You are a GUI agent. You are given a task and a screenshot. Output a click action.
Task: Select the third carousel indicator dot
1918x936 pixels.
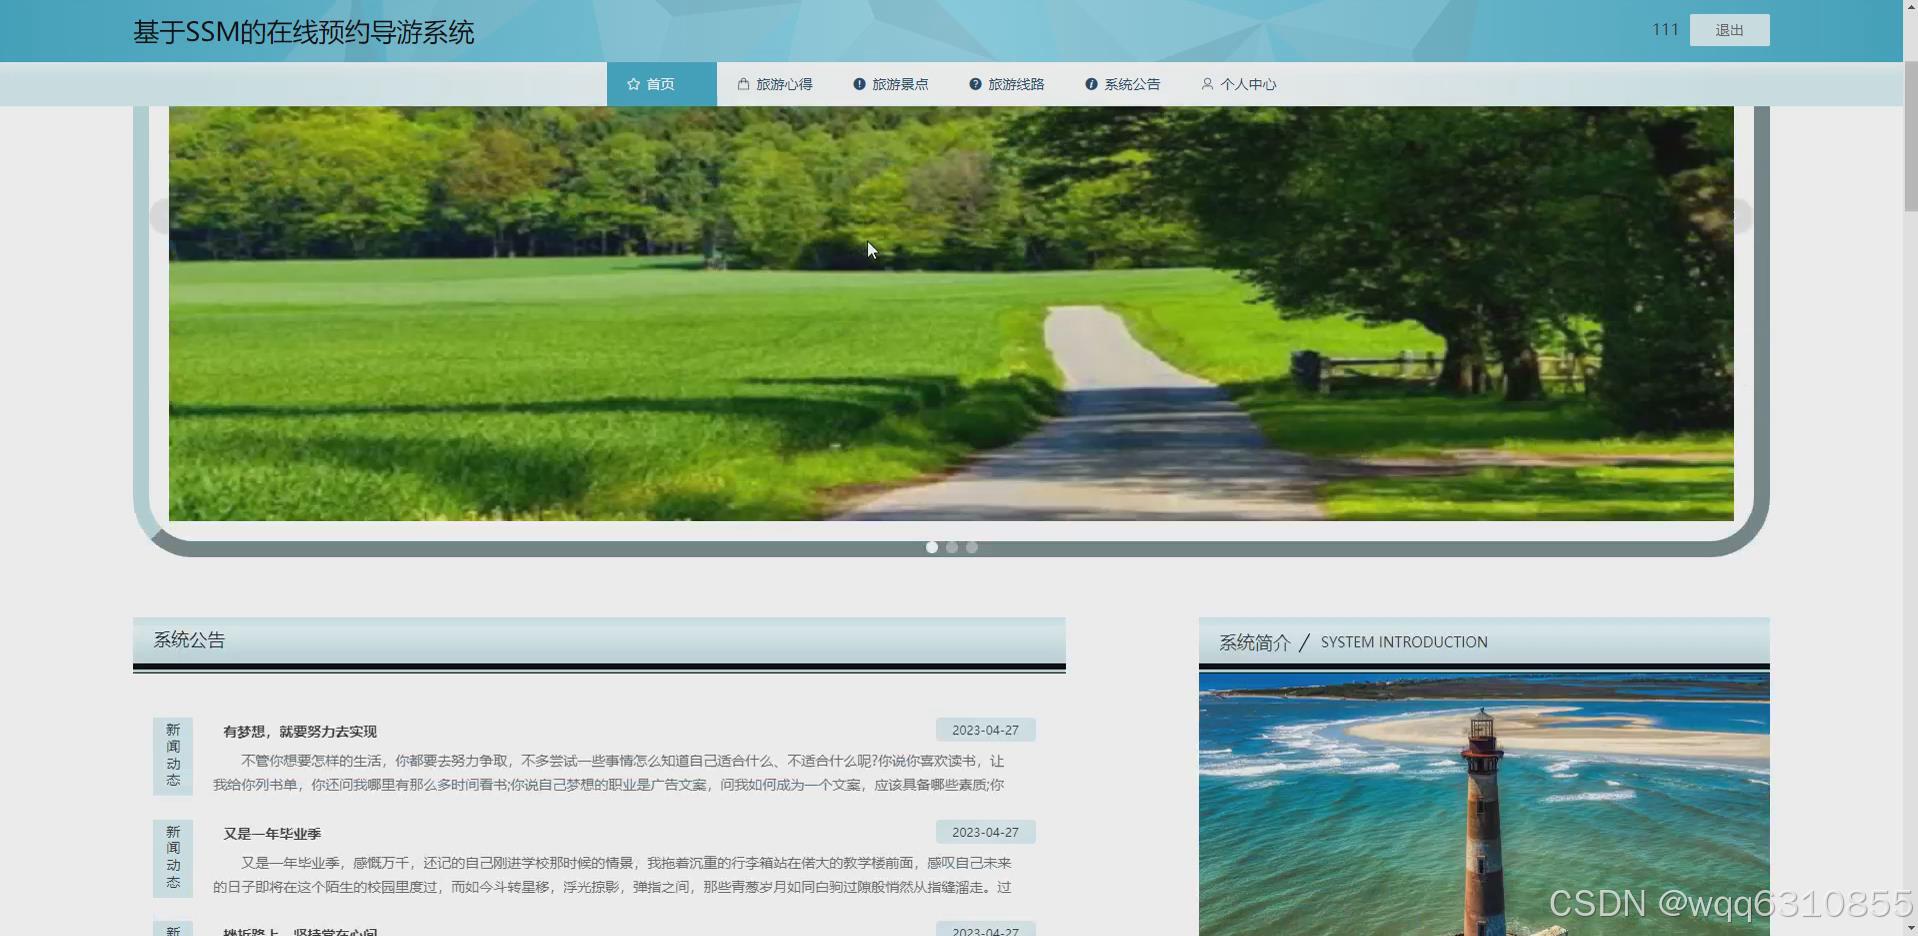tap(972, 547)
